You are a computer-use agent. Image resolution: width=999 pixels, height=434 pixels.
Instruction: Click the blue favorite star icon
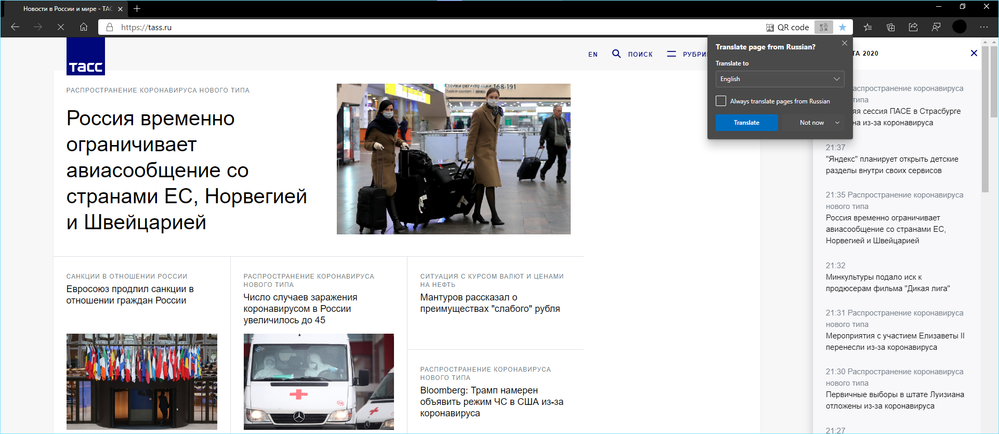click(842, 27)
